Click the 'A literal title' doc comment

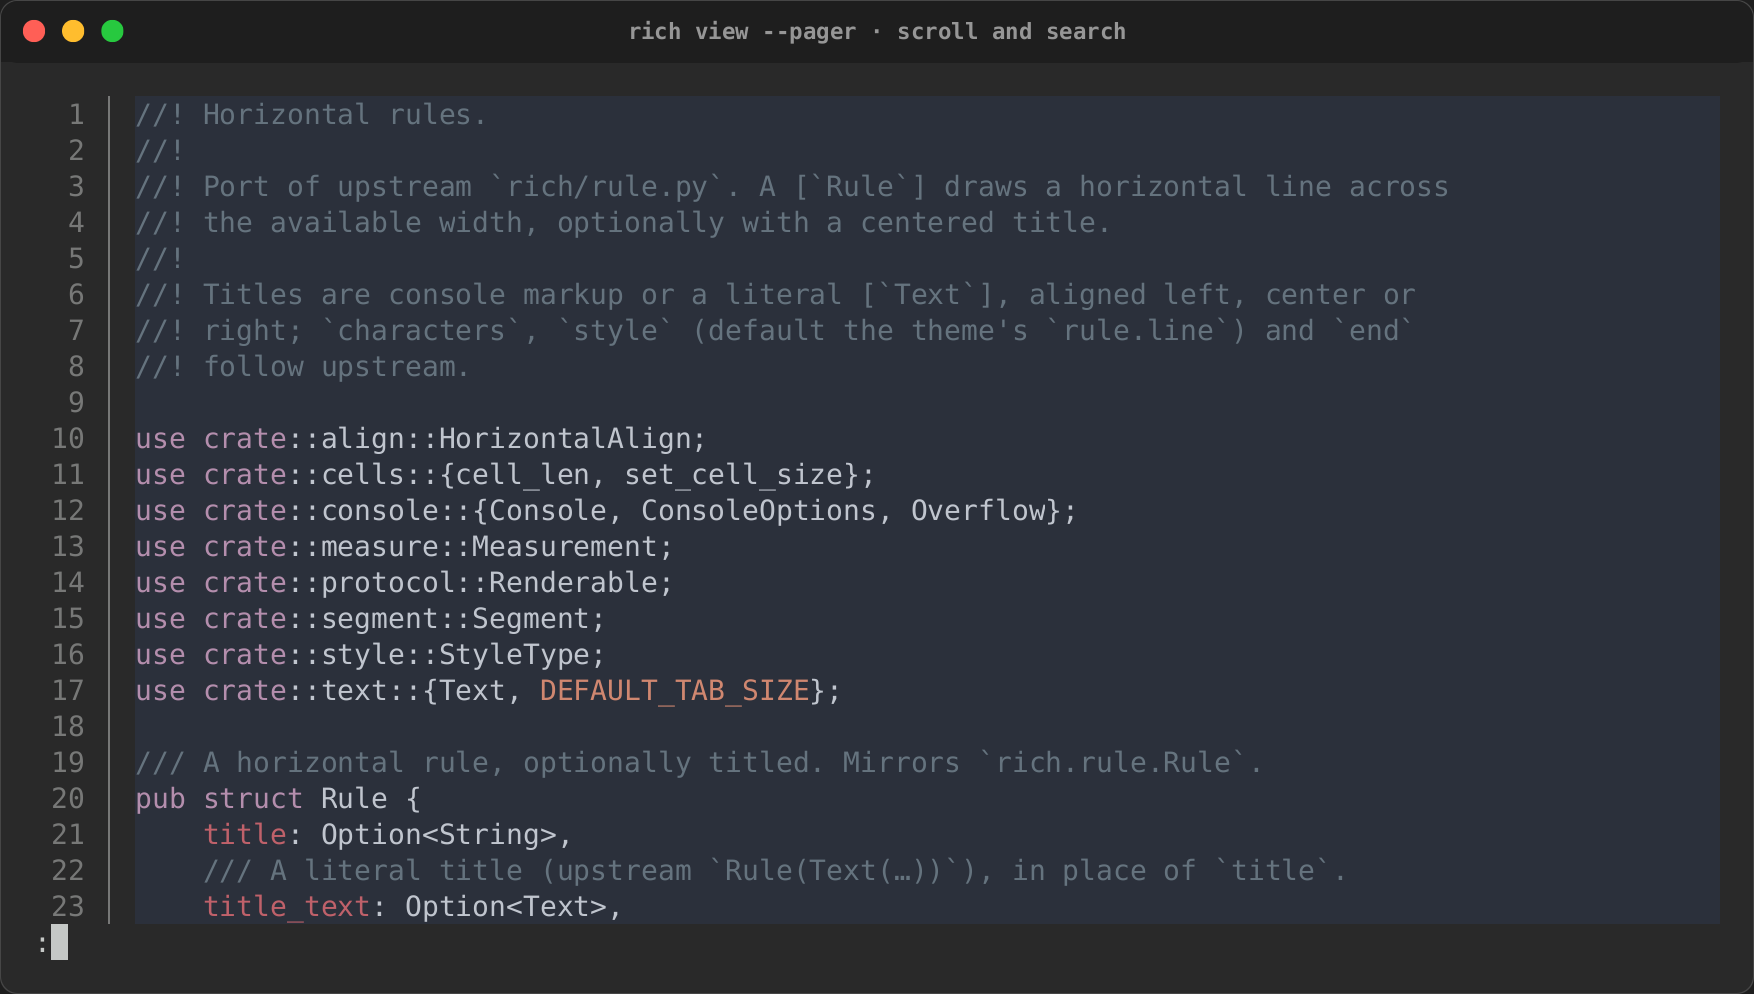775,871
